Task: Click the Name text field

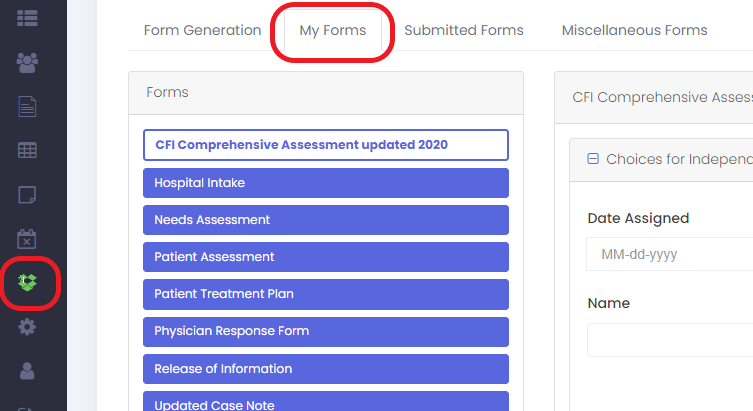Action: (x=668, y=339)
